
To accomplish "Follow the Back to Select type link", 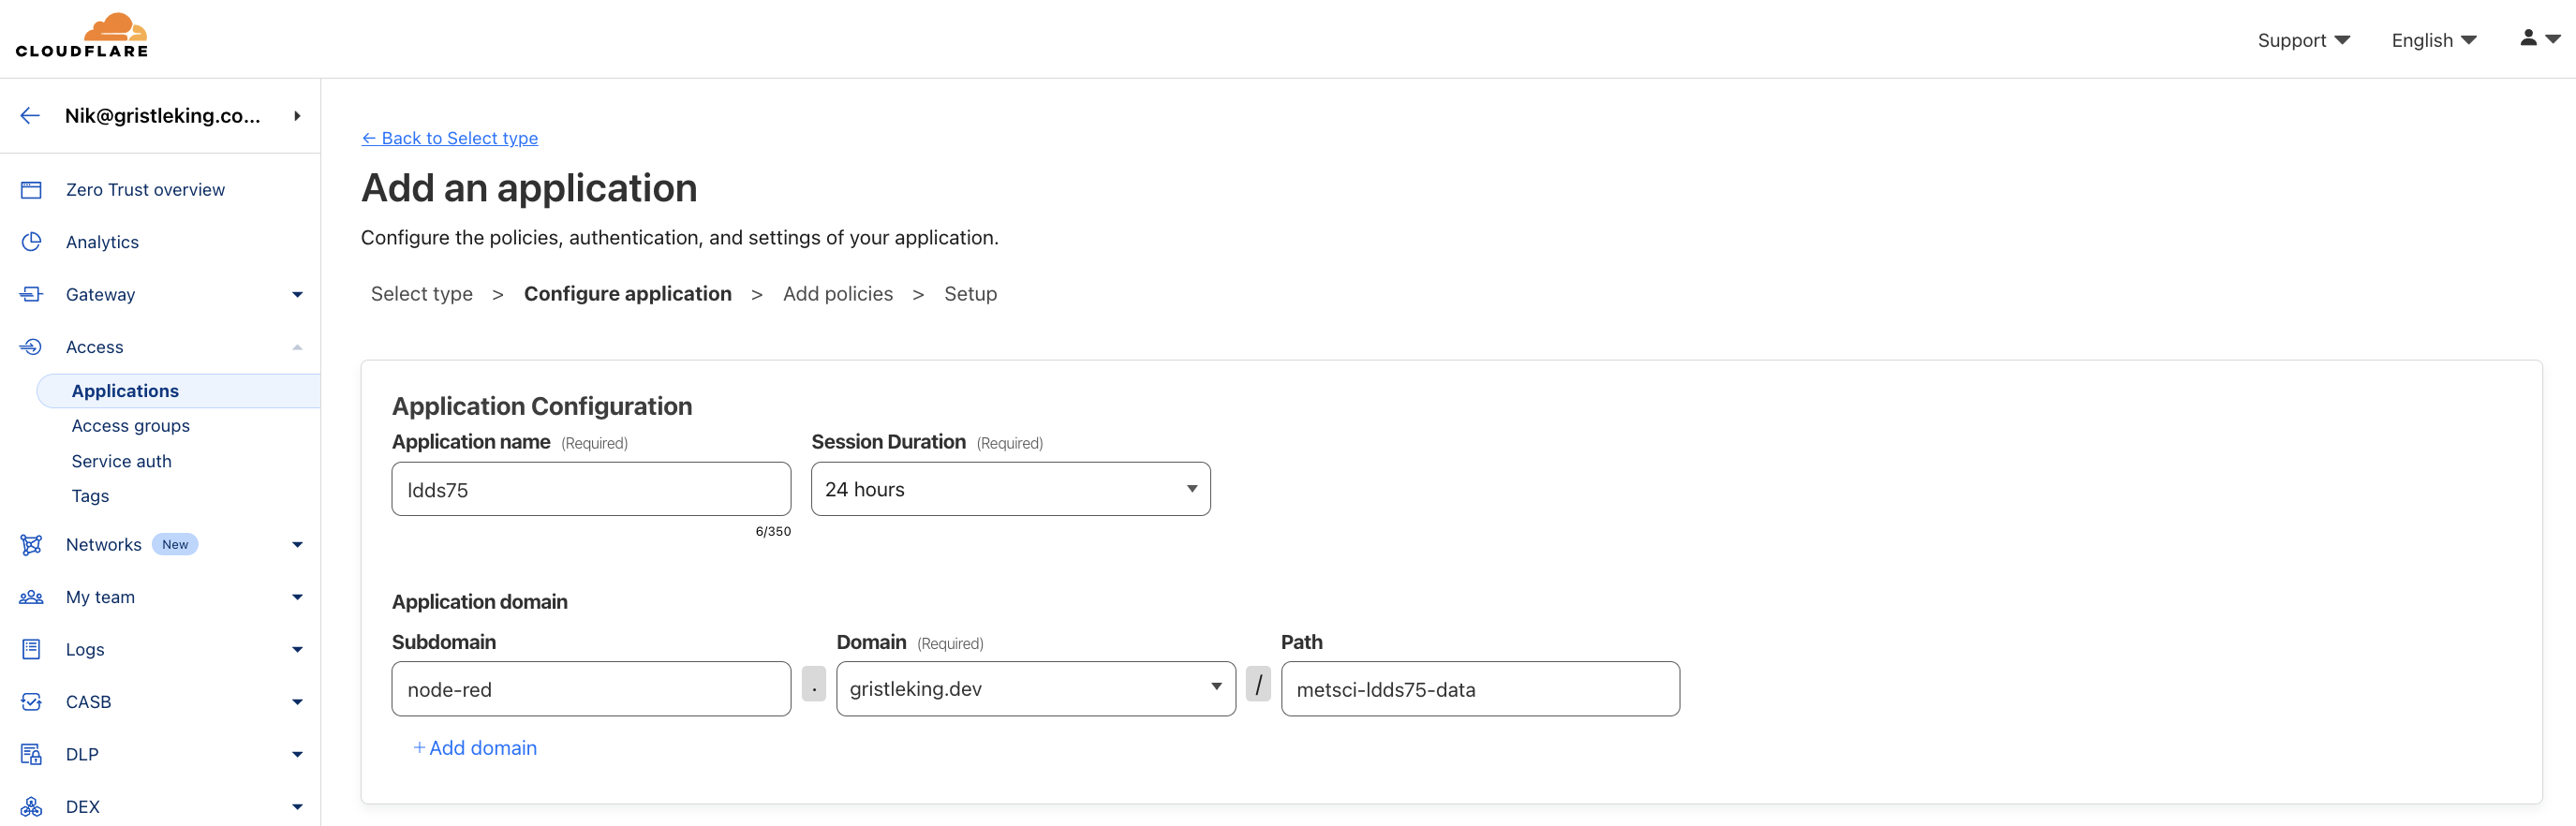I will click(x=449, y=138).
